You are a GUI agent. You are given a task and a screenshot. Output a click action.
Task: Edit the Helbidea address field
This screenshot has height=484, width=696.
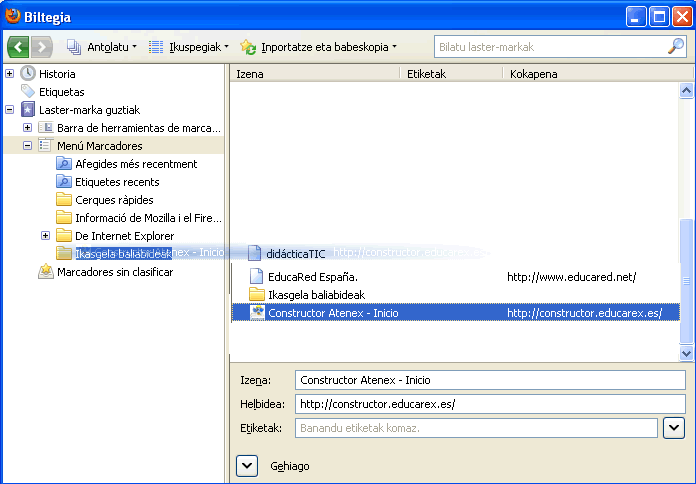click(x=490, y=404)
